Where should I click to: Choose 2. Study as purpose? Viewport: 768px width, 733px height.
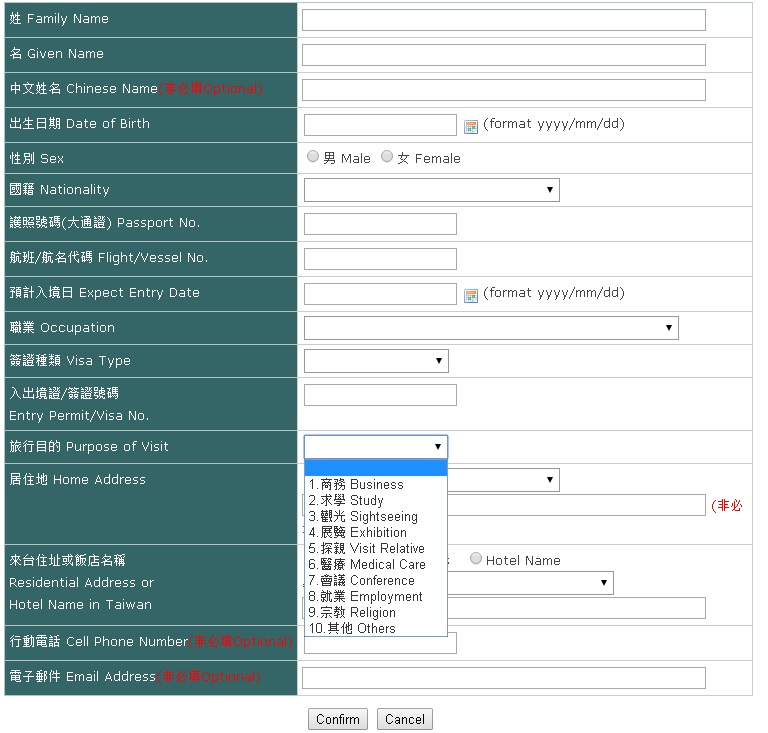tap(376, 500)
